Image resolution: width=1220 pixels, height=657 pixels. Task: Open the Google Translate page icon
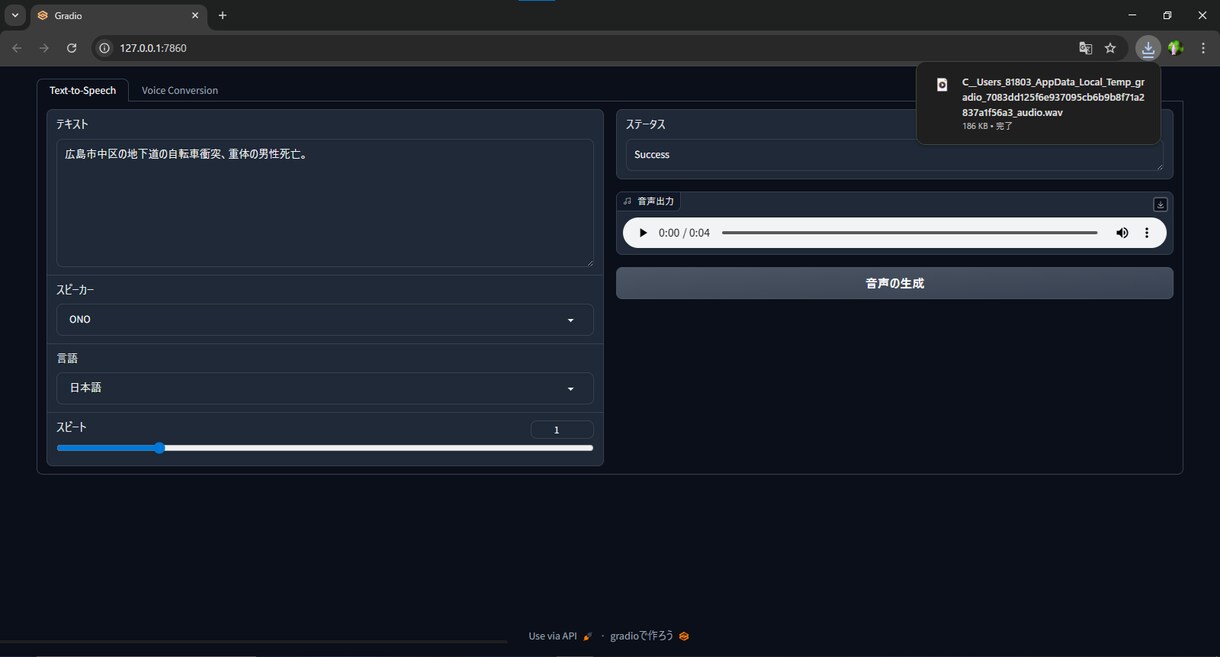(x=1085, y=48)
